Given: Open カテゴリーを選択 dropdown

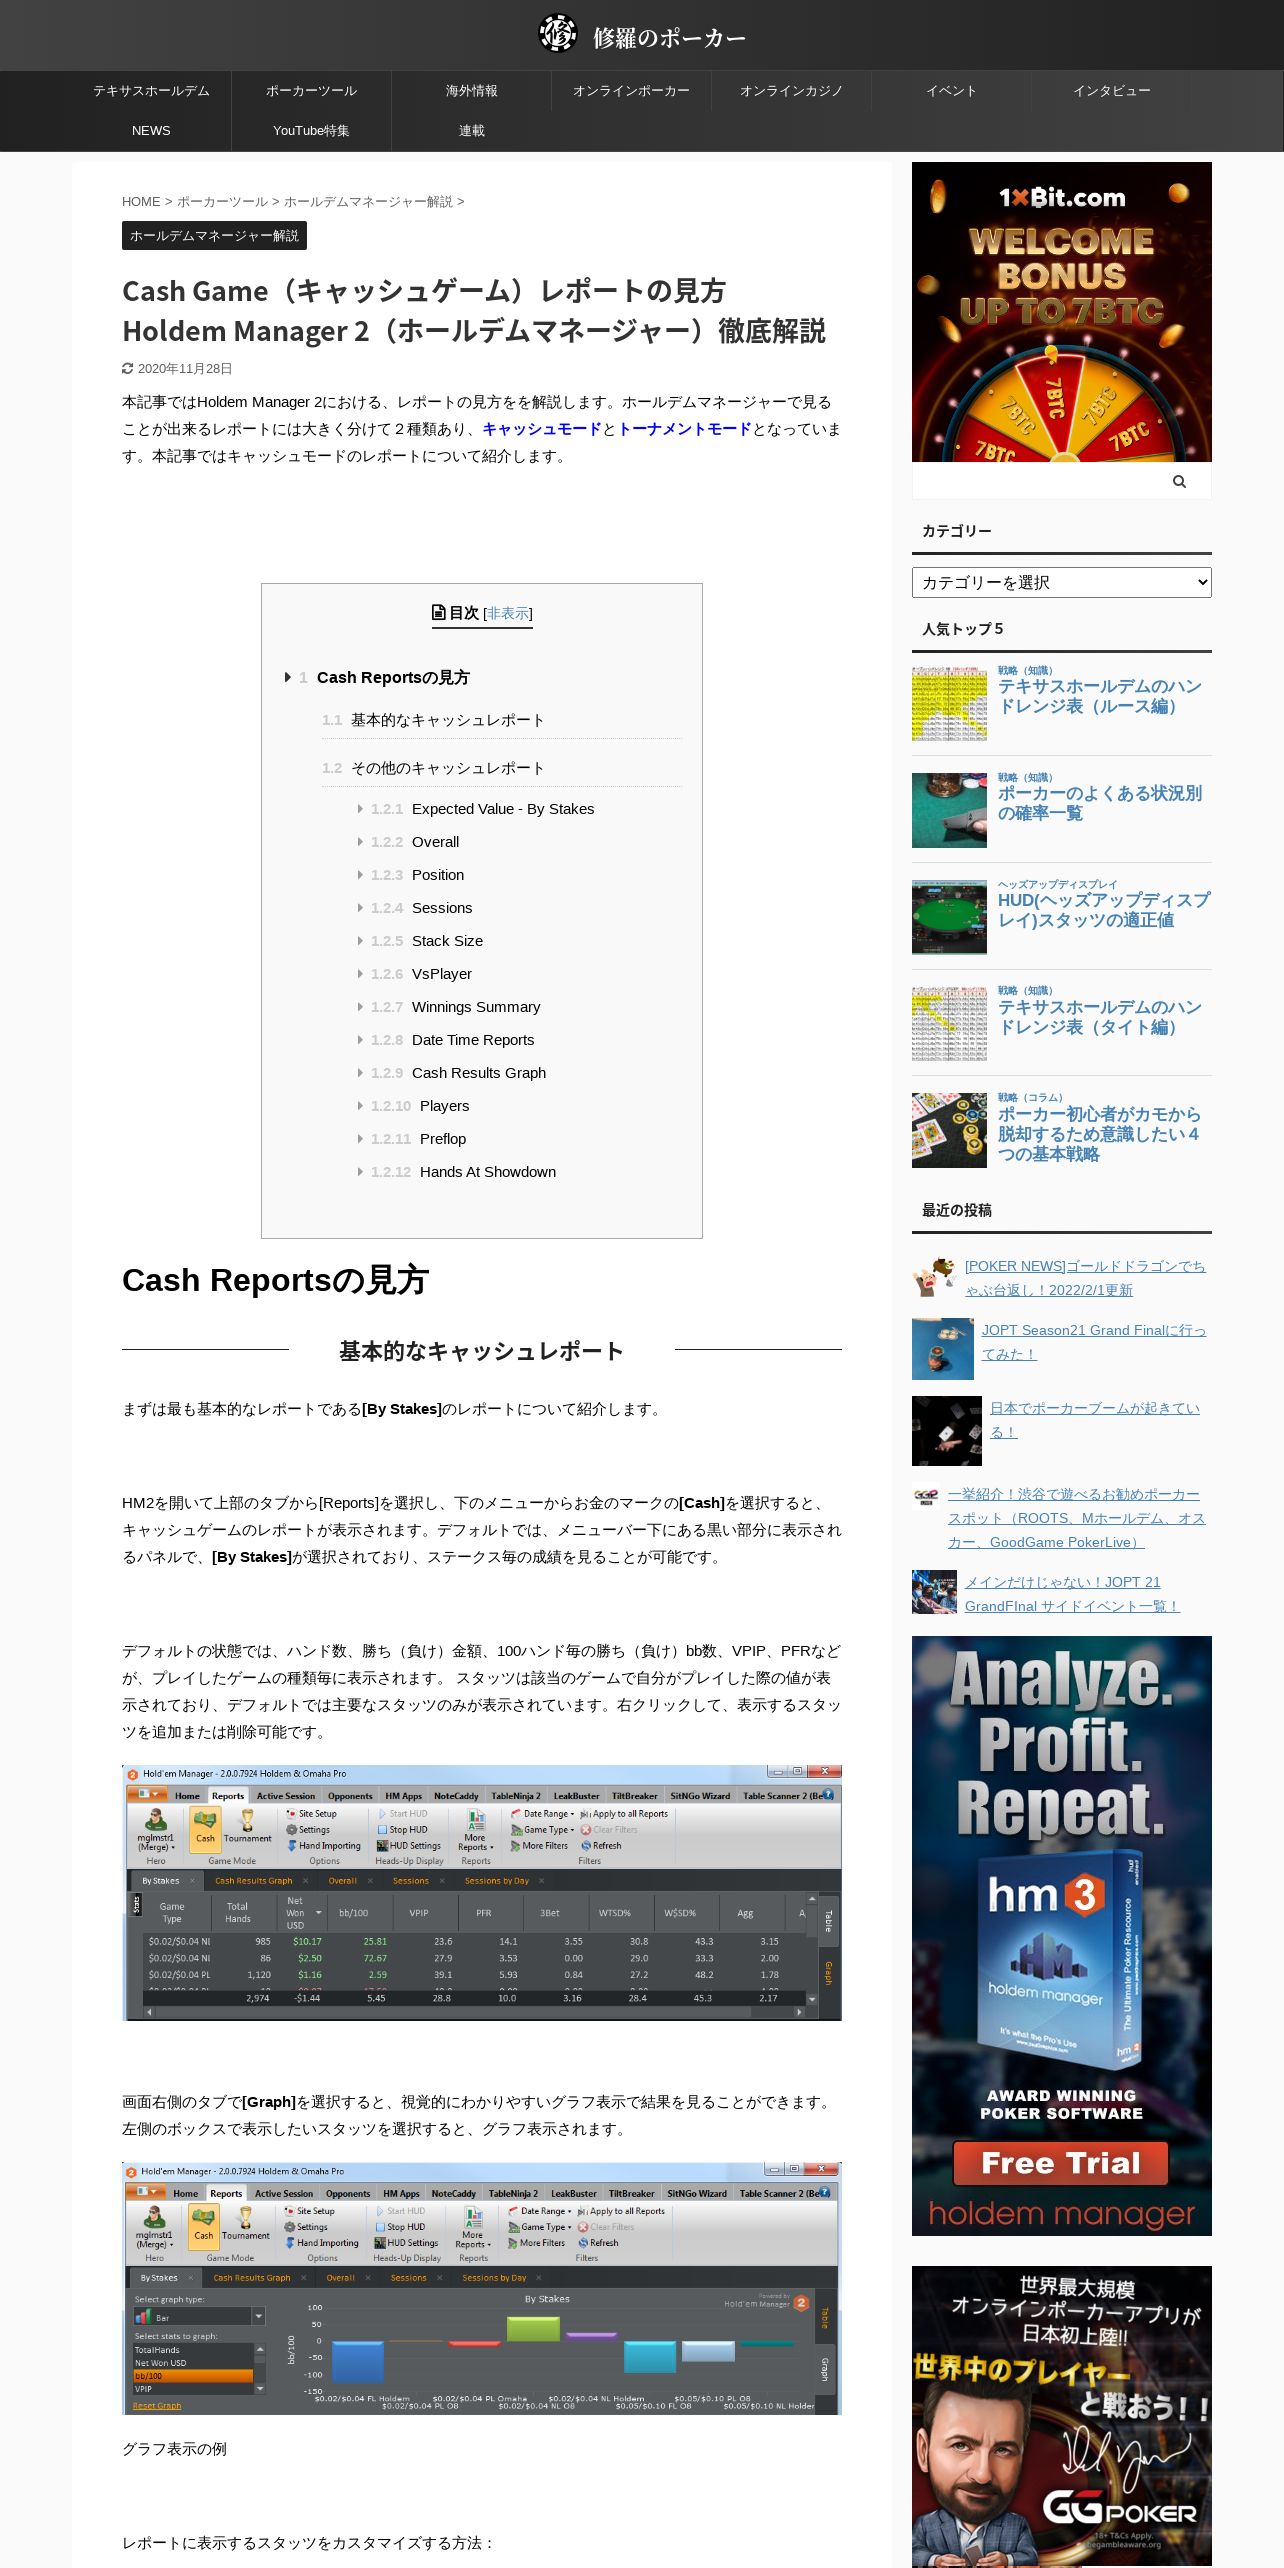Looking at the screenshot, I should pos(1061,582).
